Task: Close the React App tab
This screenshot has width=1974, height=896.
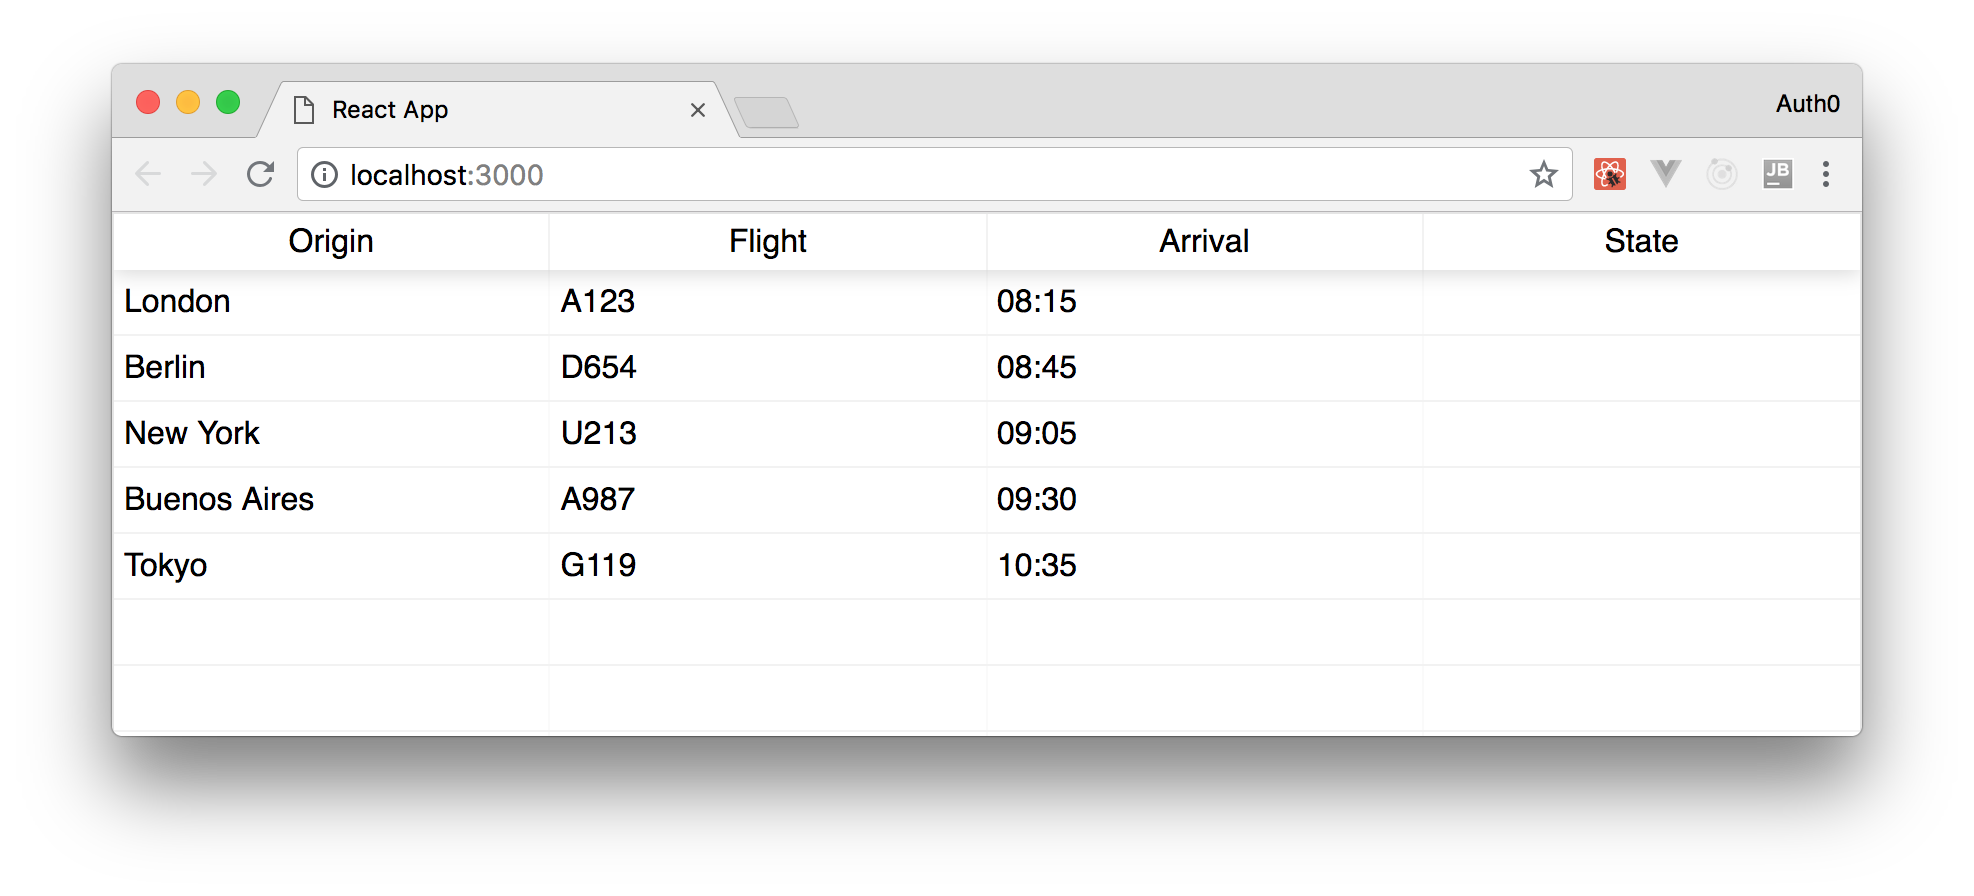Action: point(698,110)
